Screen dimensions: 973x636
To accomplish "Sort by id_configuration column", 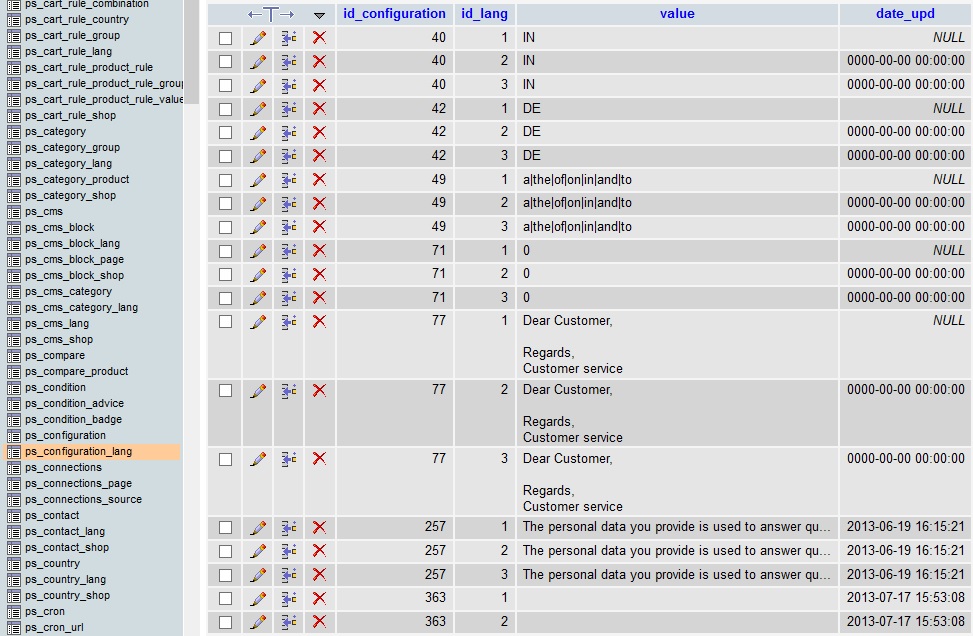I will pyautogui.click(x=394, y=14).
